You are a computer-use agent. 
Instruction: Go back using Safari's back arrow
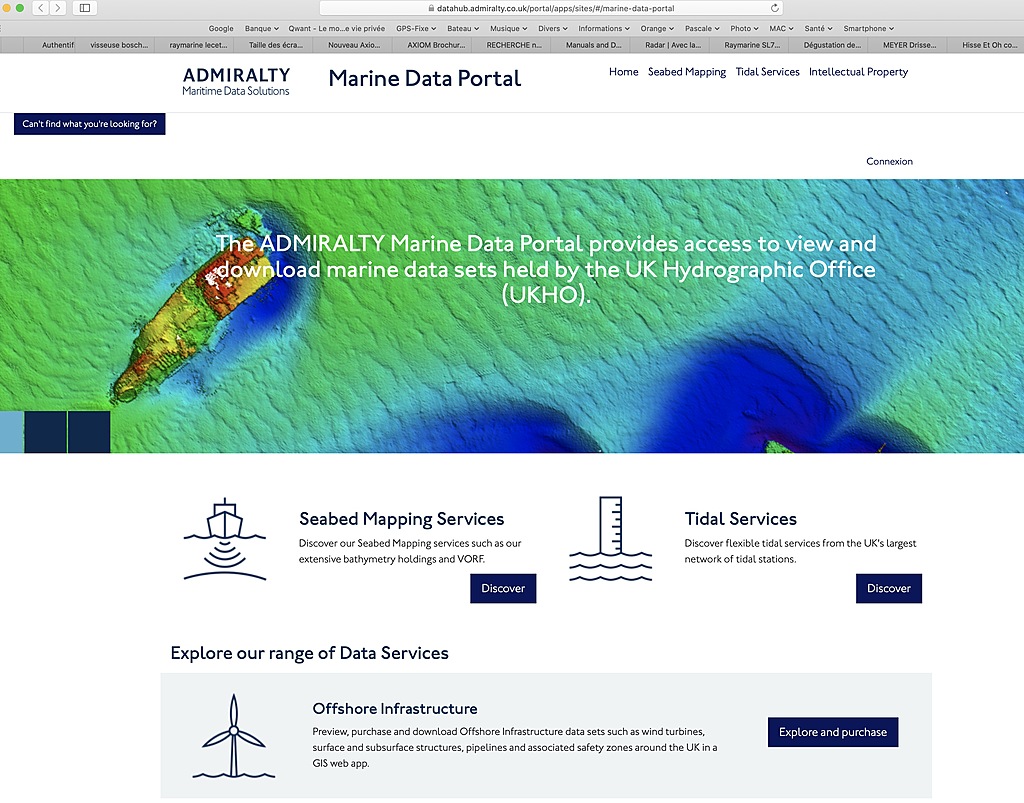point(40,8)
